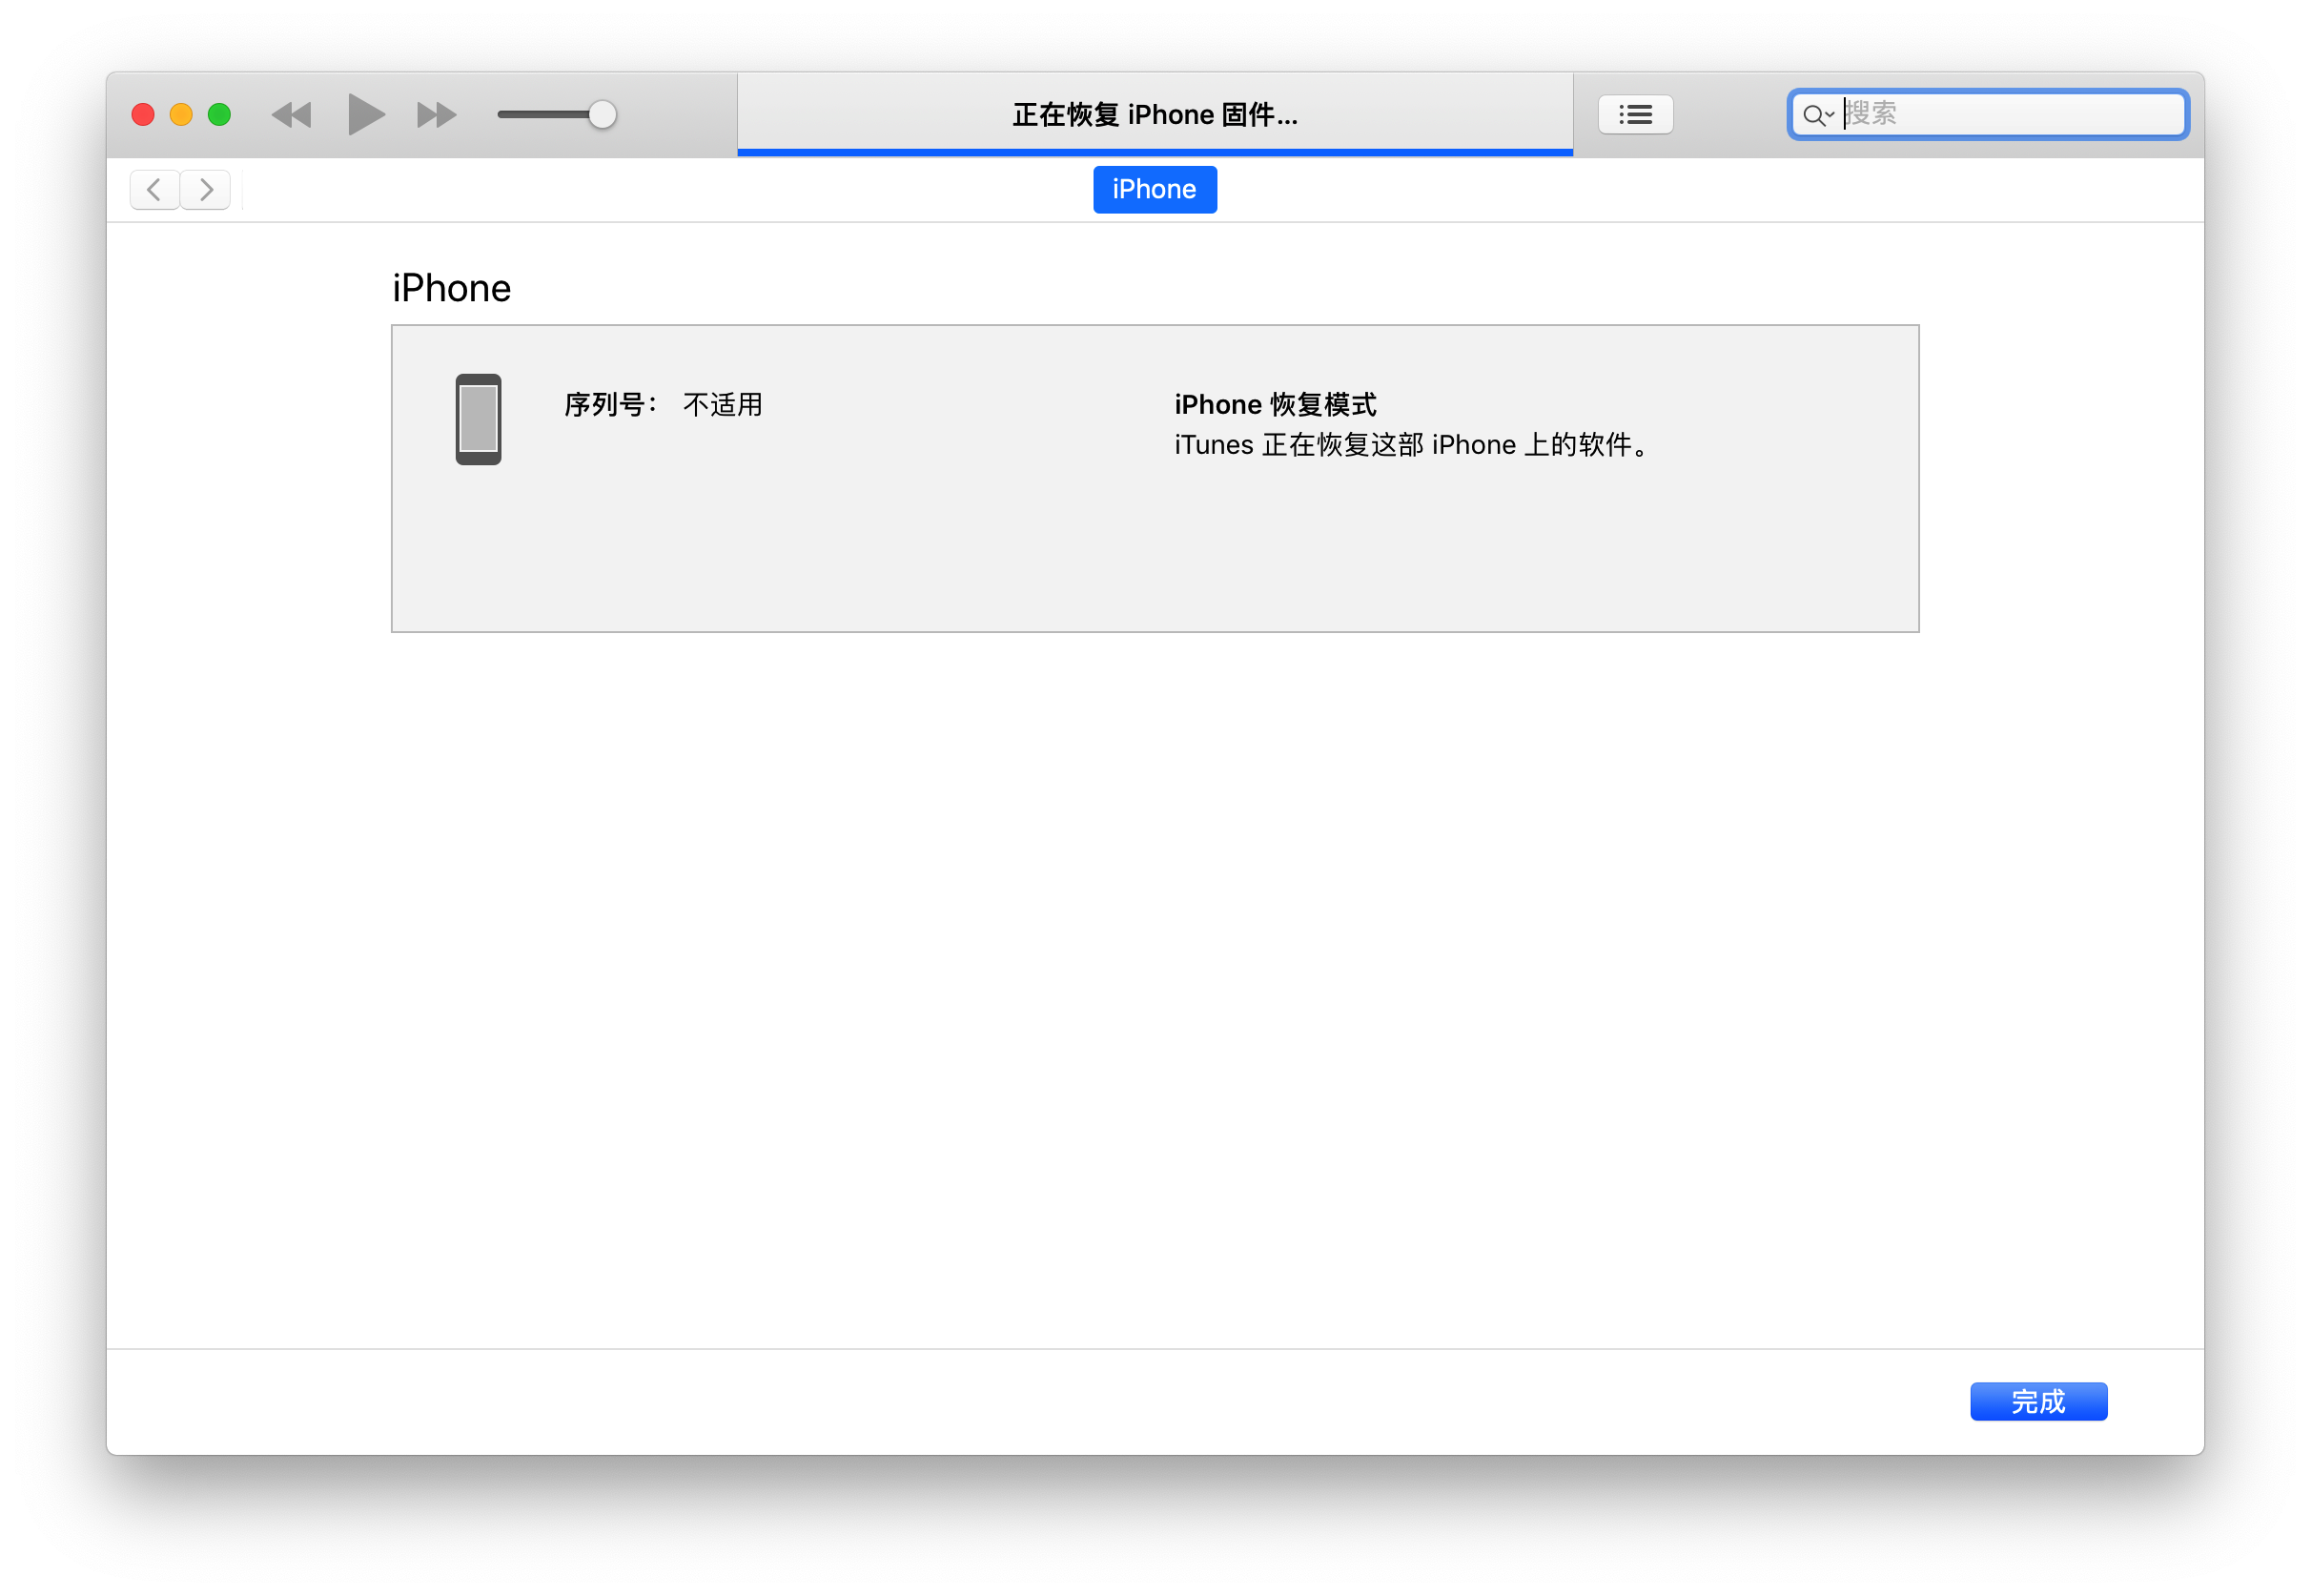The width and height of the screenshot is (2311, 1596).
Task: Start playback with the play button
Action: (366, 114)
